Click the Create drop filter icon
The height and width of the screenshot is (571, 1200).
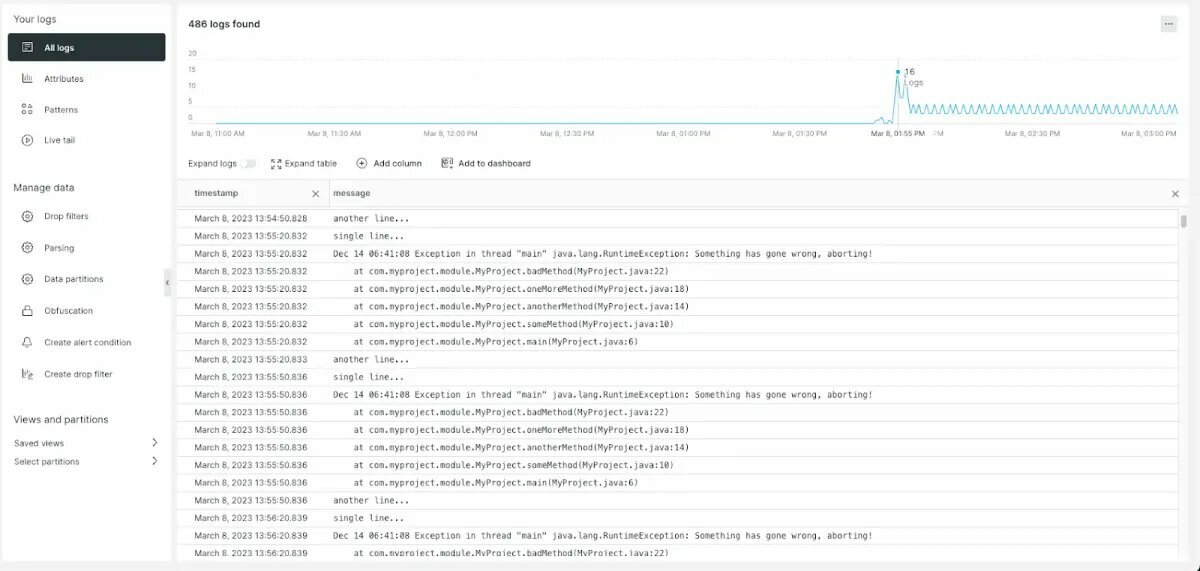pos(27,374)
